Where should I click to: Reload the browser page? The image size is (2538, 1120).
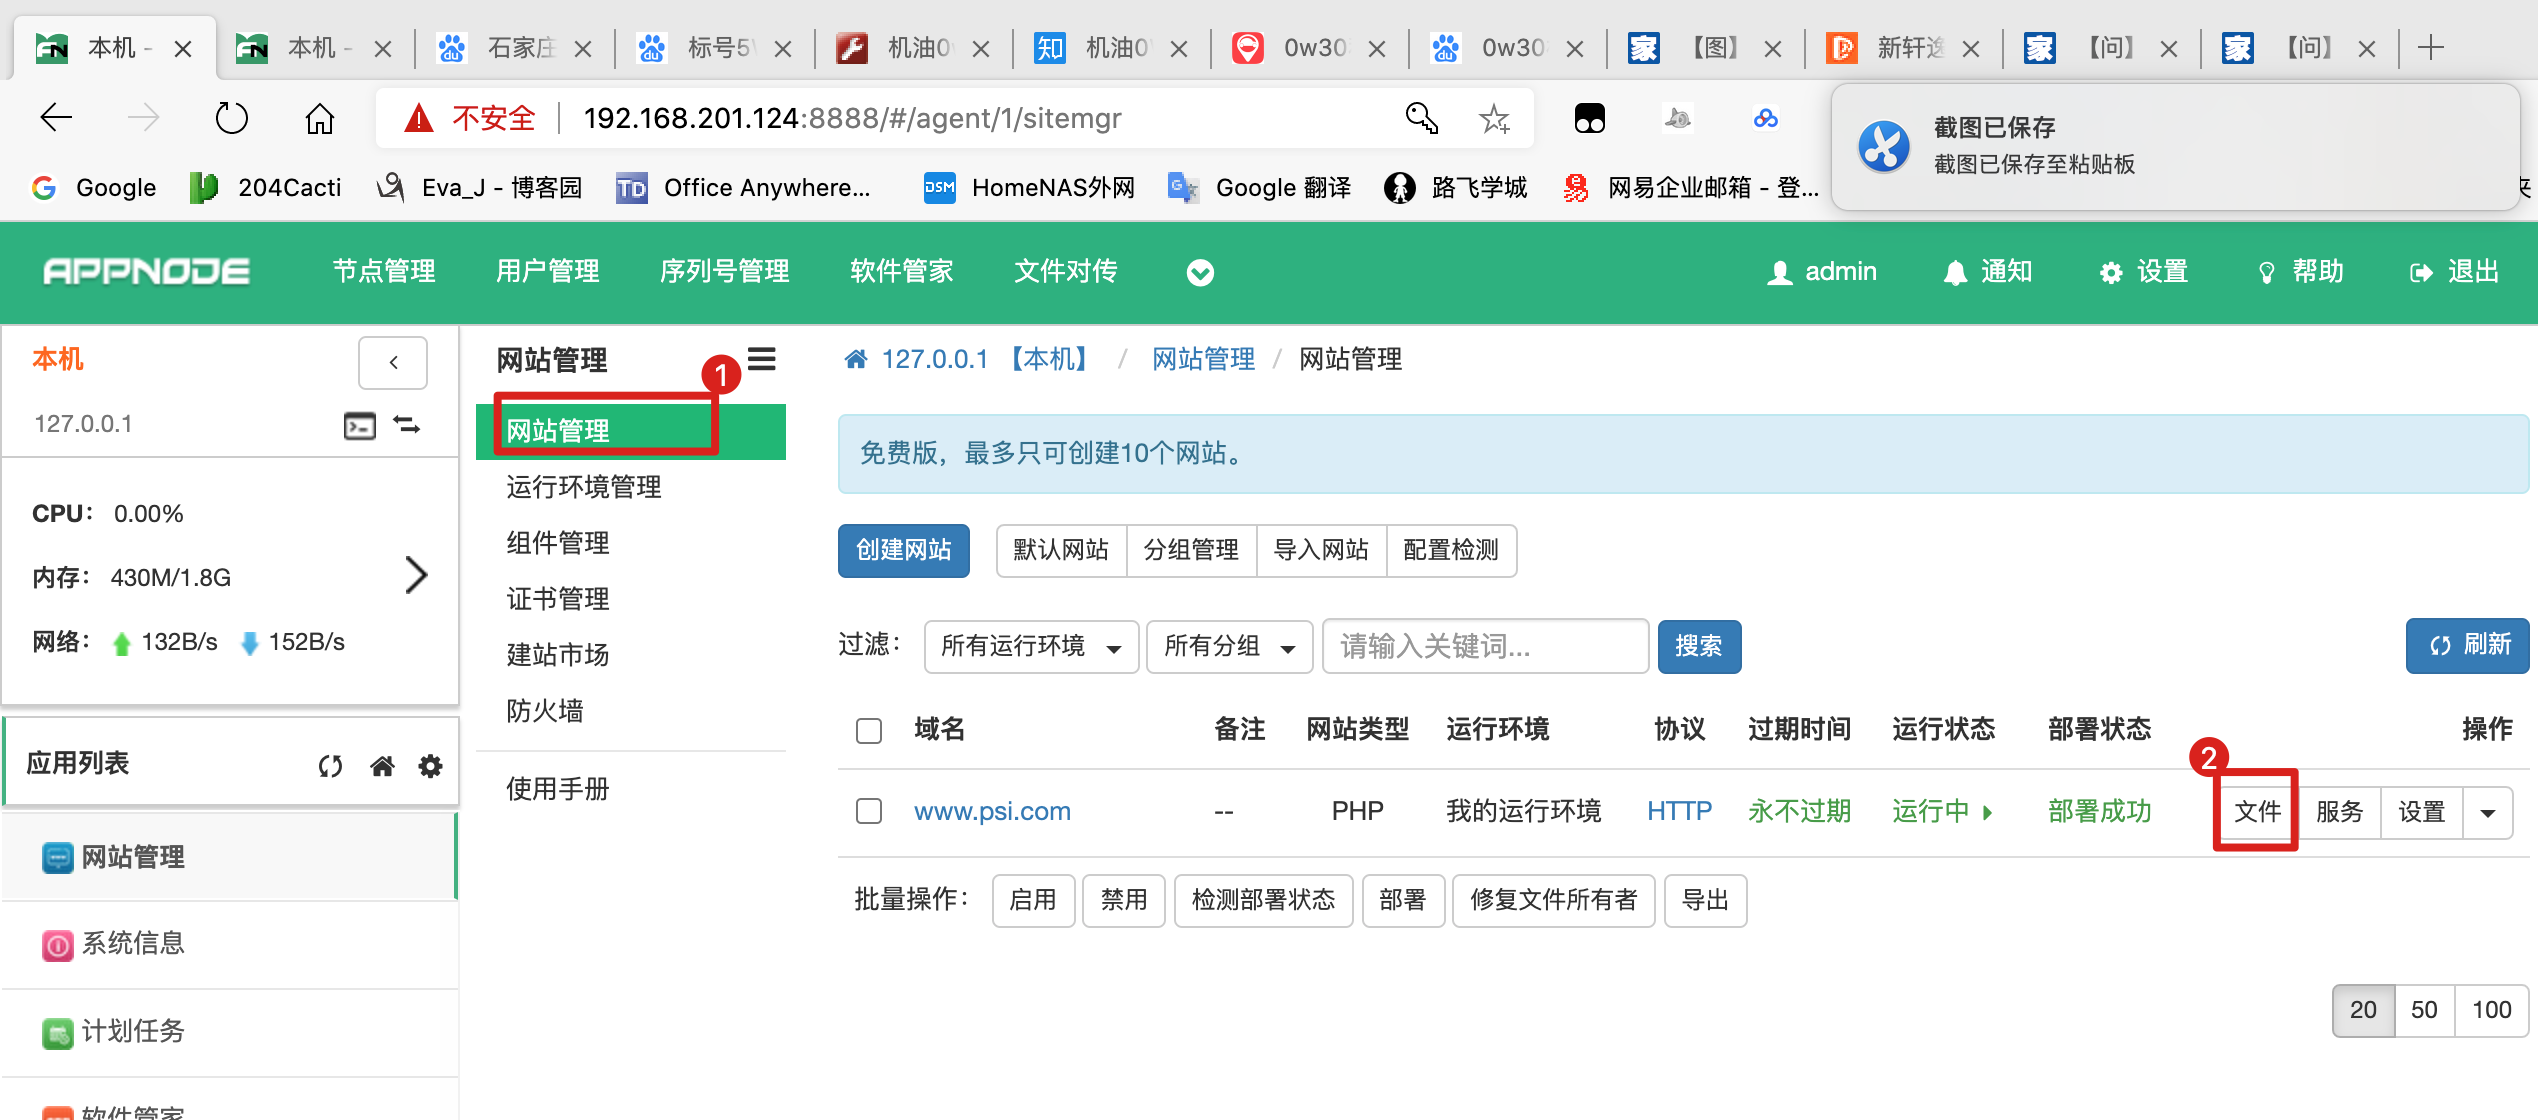[x=231, y=119]
